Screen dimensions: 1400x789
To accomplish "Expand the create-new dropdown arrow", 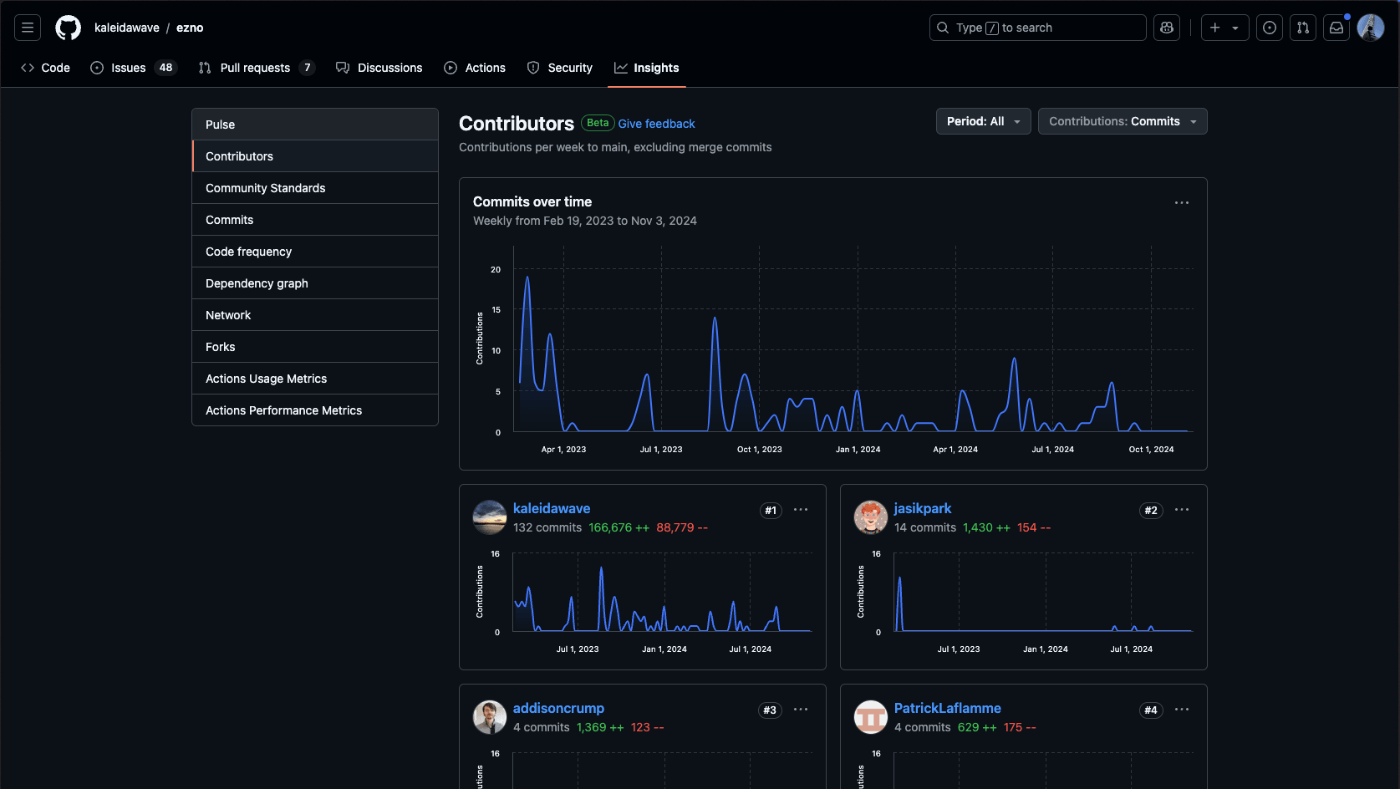I will pyautogui.click(x=1236, y=28).
